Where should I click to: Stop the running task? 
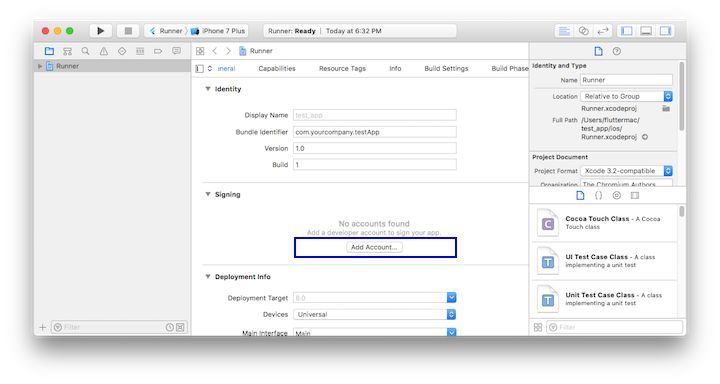[128, 31]
